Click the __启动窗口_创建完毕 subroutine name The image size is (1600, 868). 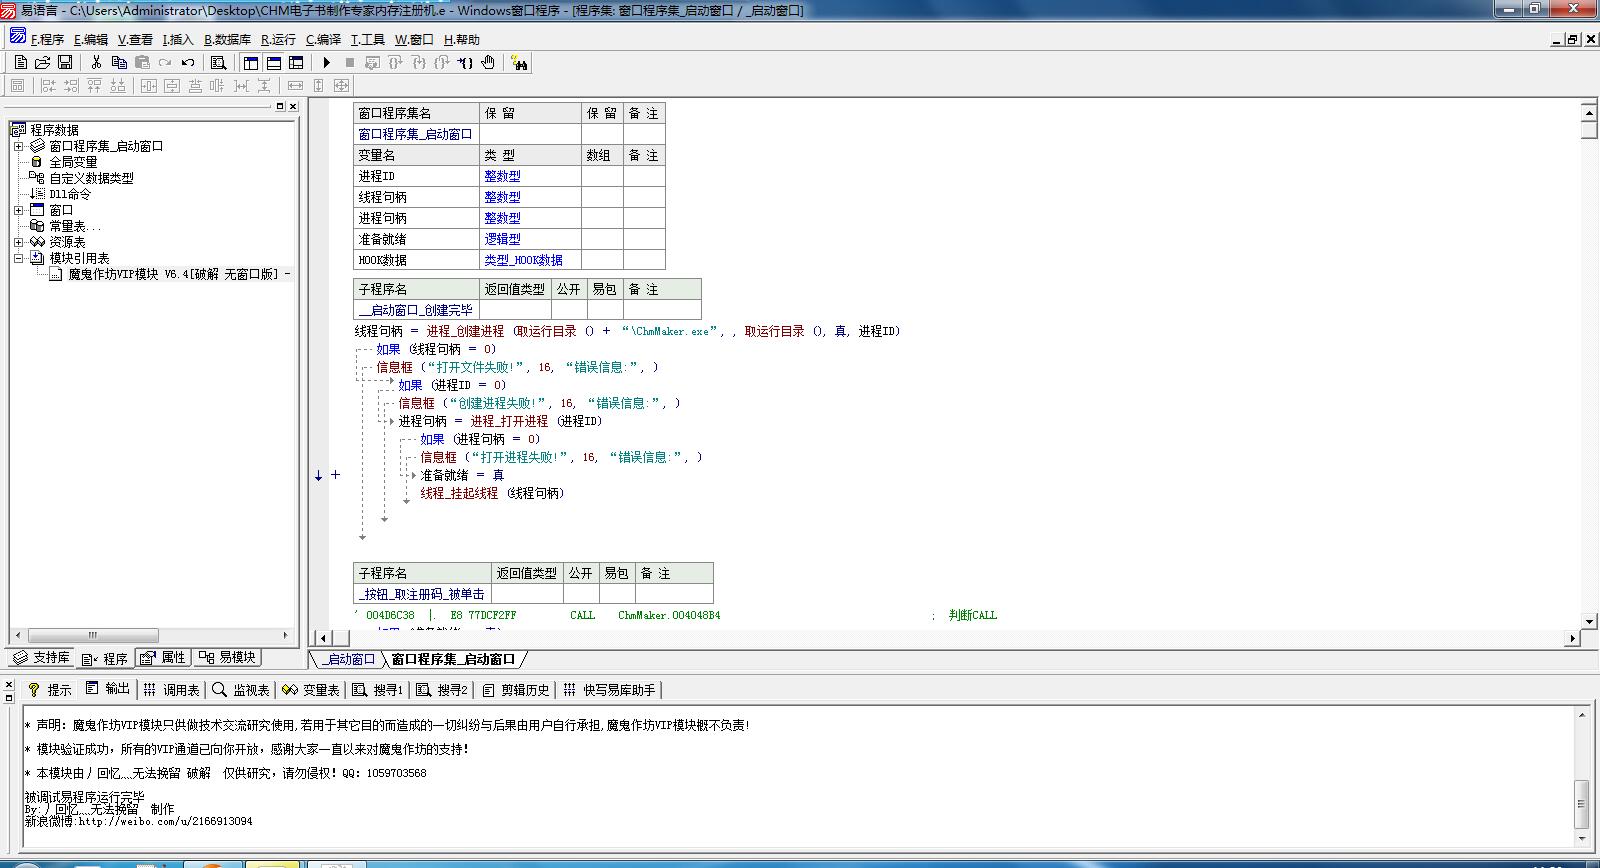[415, 310]
